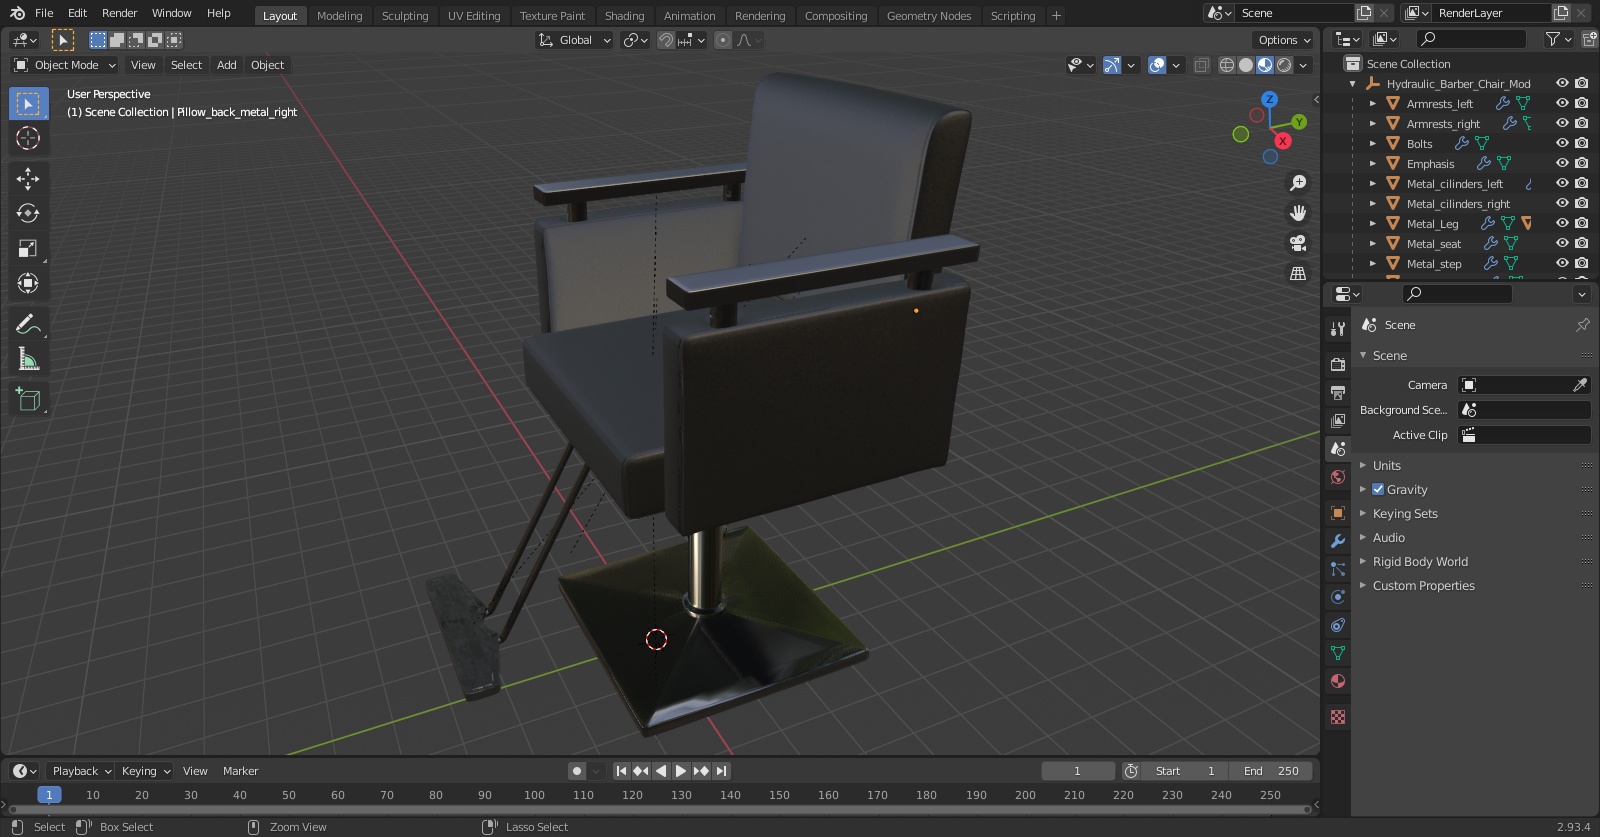Select the Measure tool
Screen dimensions: 1600x837
point(28,359)
